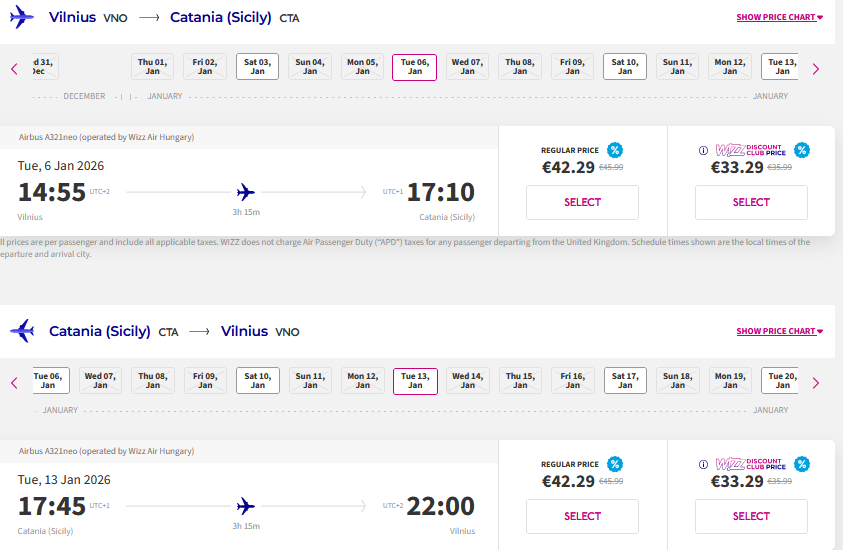Screen dimensions: 843x550
Task: Select outbound regular price €42.29 fare
Action: [x=582, y=202]
